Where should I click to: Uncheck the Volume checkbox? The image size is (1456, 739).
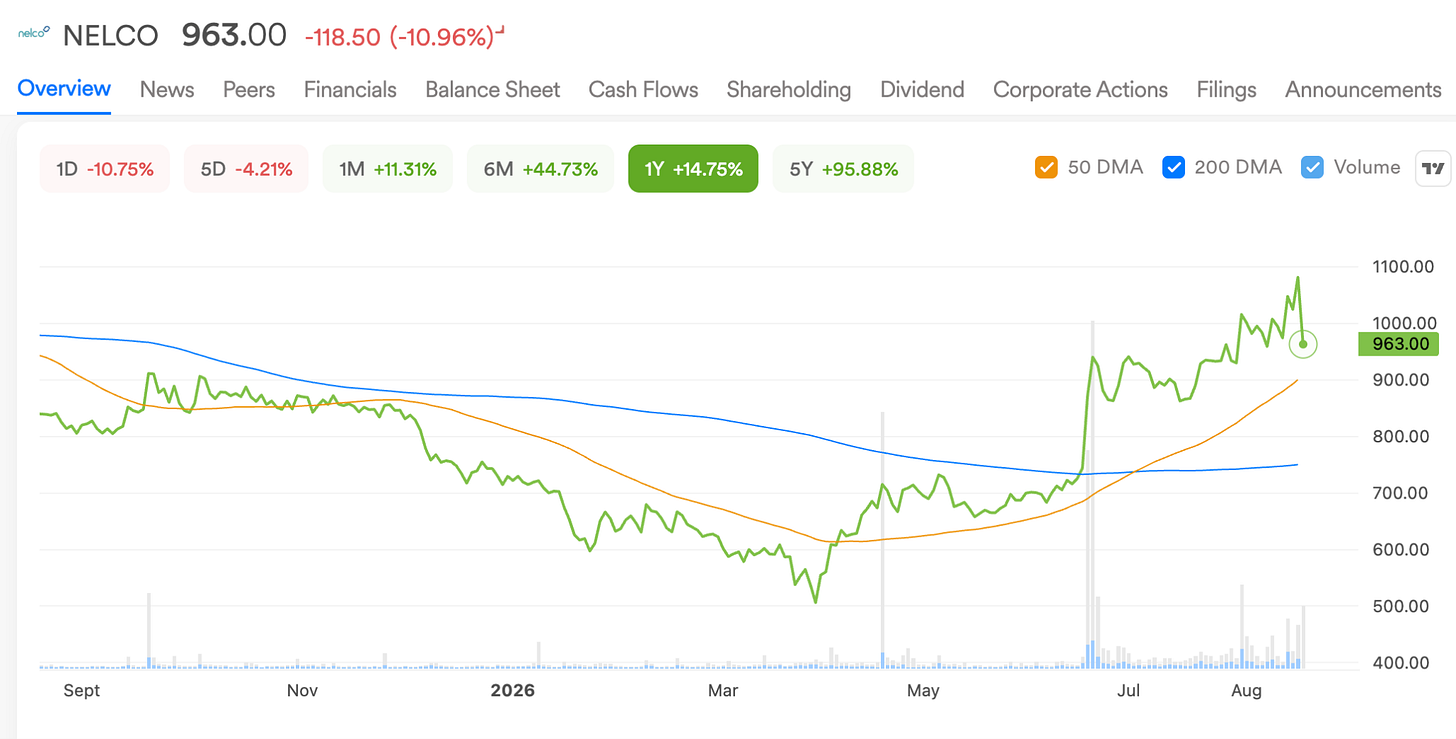[1312, 168]
